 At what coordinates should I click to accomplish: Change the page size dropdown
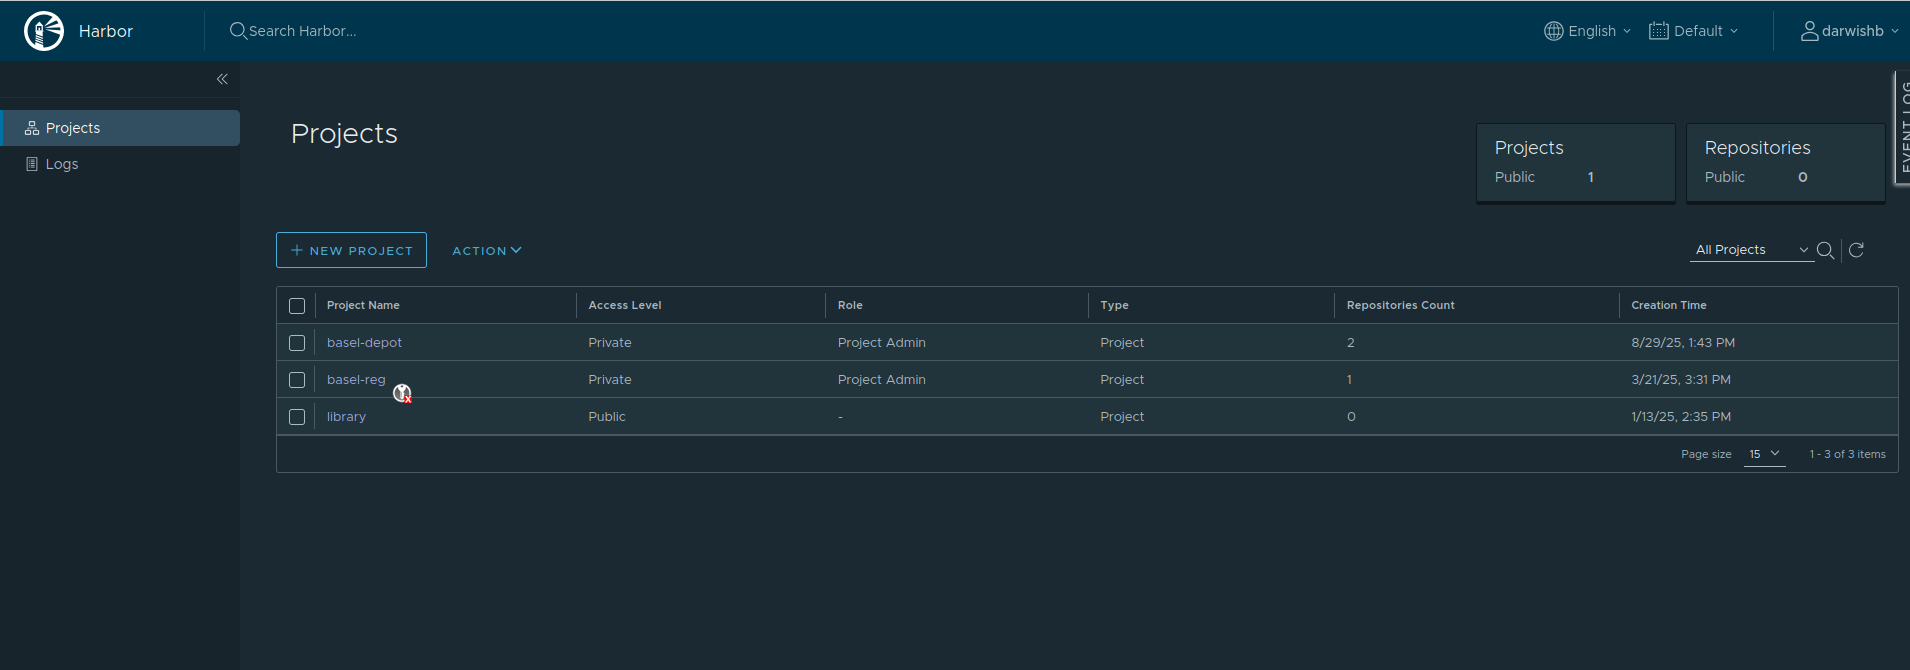[1764, 454]
